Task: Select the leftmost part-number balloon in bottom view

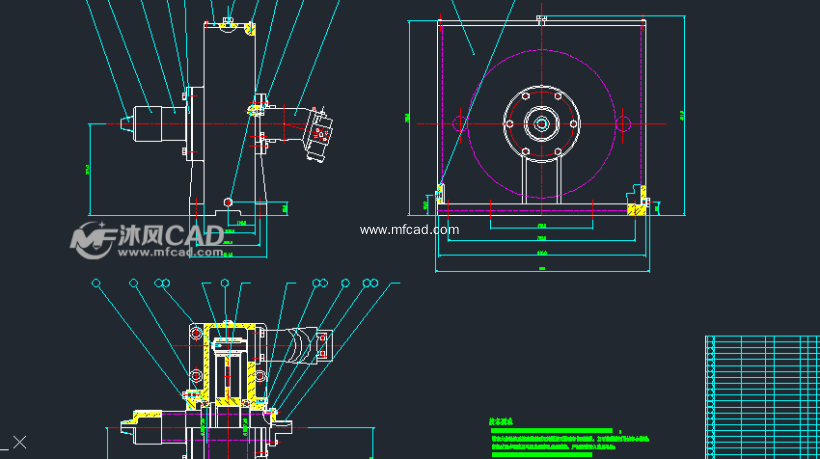Action: [x=97, y=283]
